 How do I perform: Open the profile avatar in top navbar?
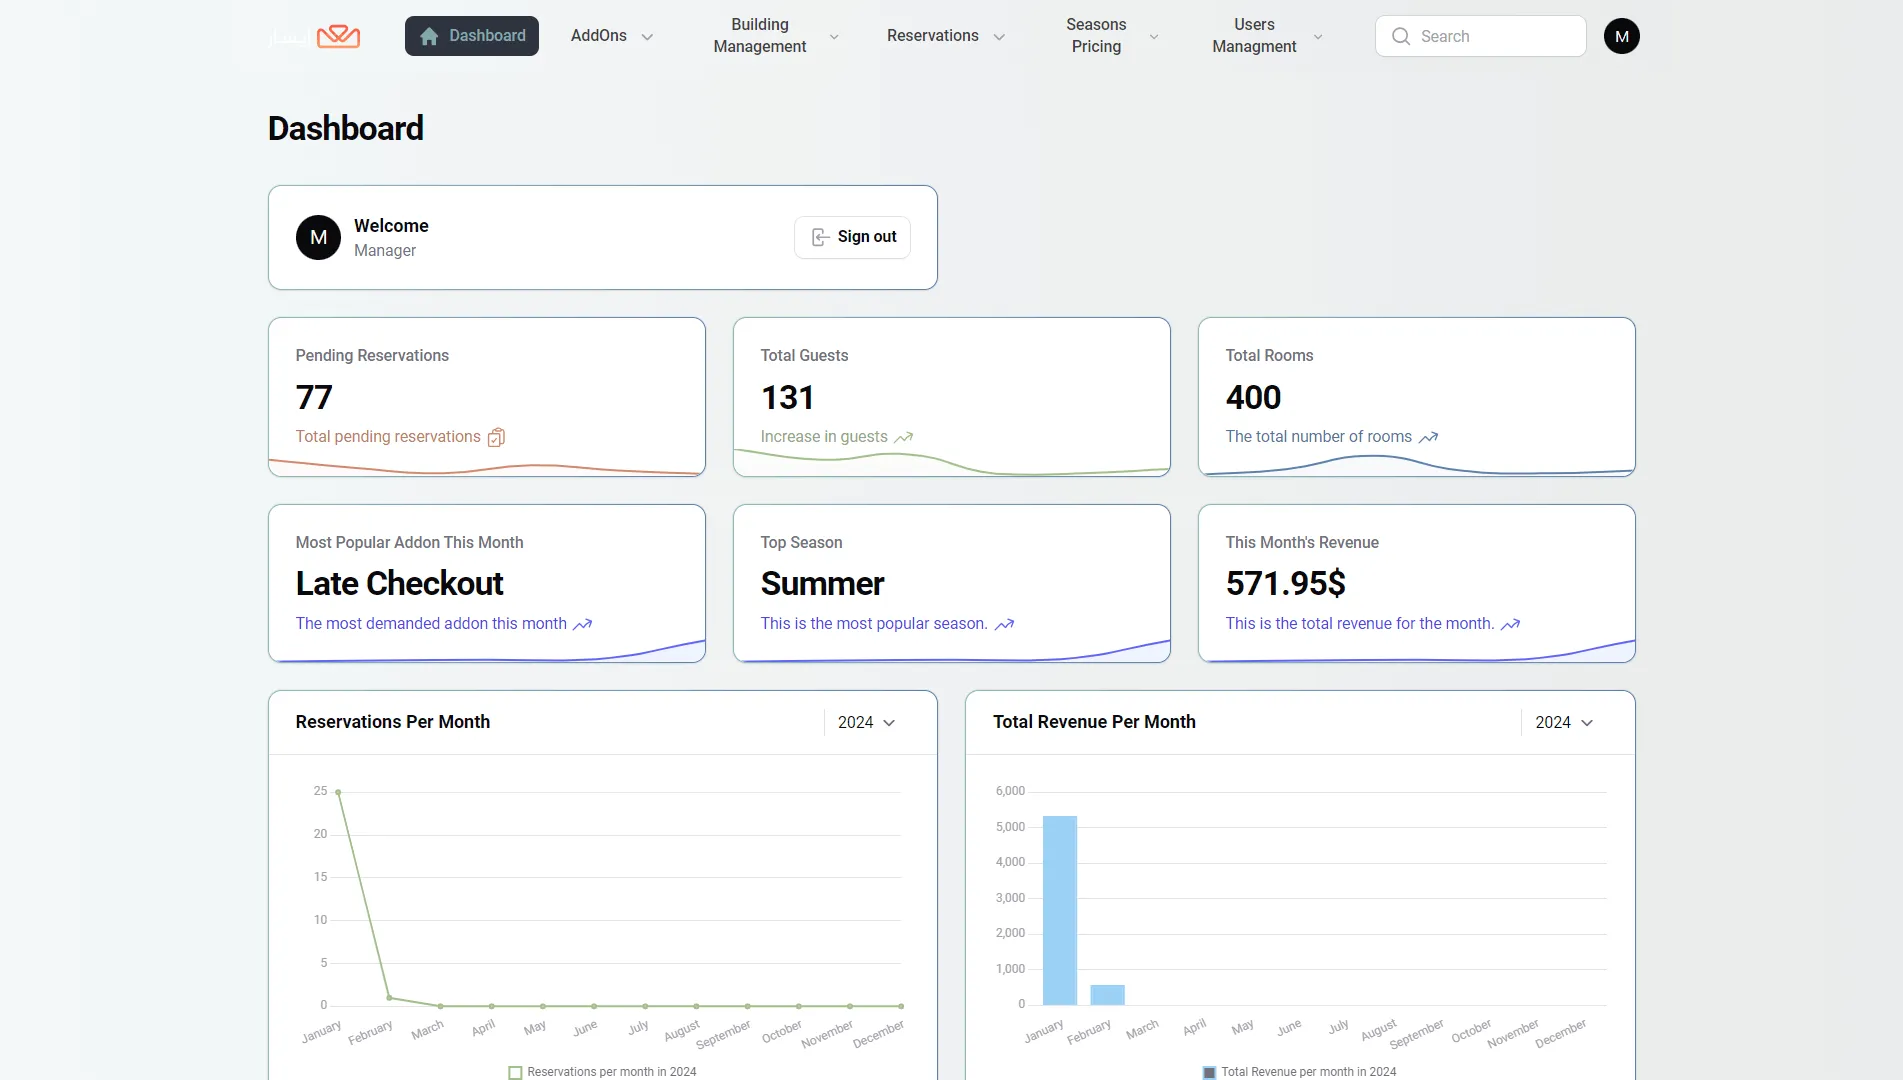pos(1621,36)
